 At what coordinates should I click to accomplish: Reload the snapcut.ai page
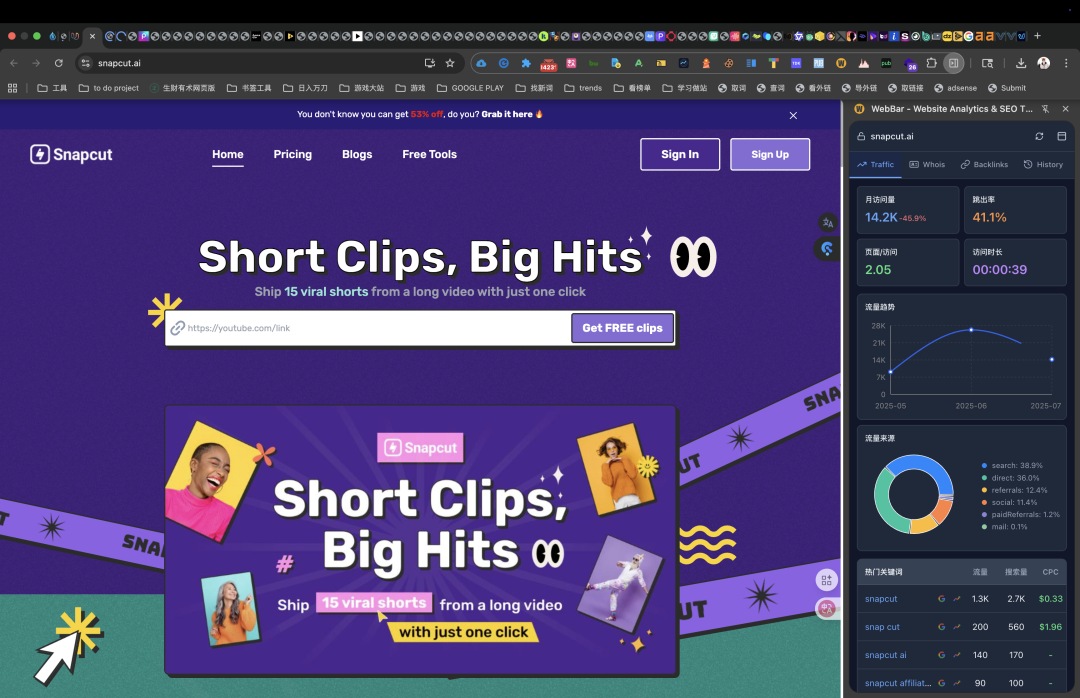(x=59, y=63)
